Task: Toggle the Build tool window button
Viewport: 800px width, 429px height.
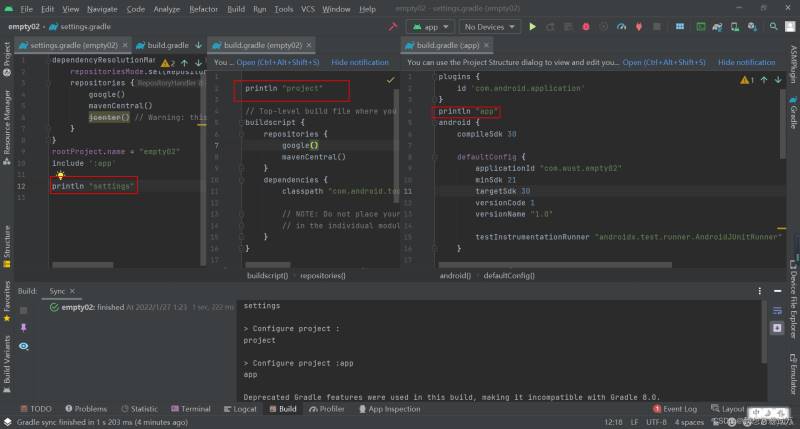Action: pyautogui.click(x=283, y=409)
